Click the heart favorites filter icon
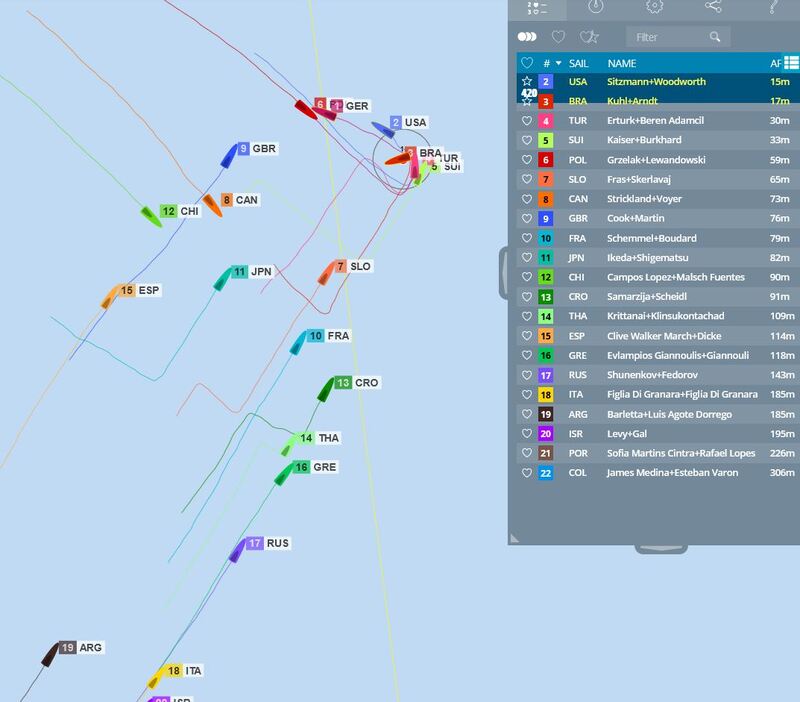The height and width of the screenshot is (702, 800). pos(559,37)
